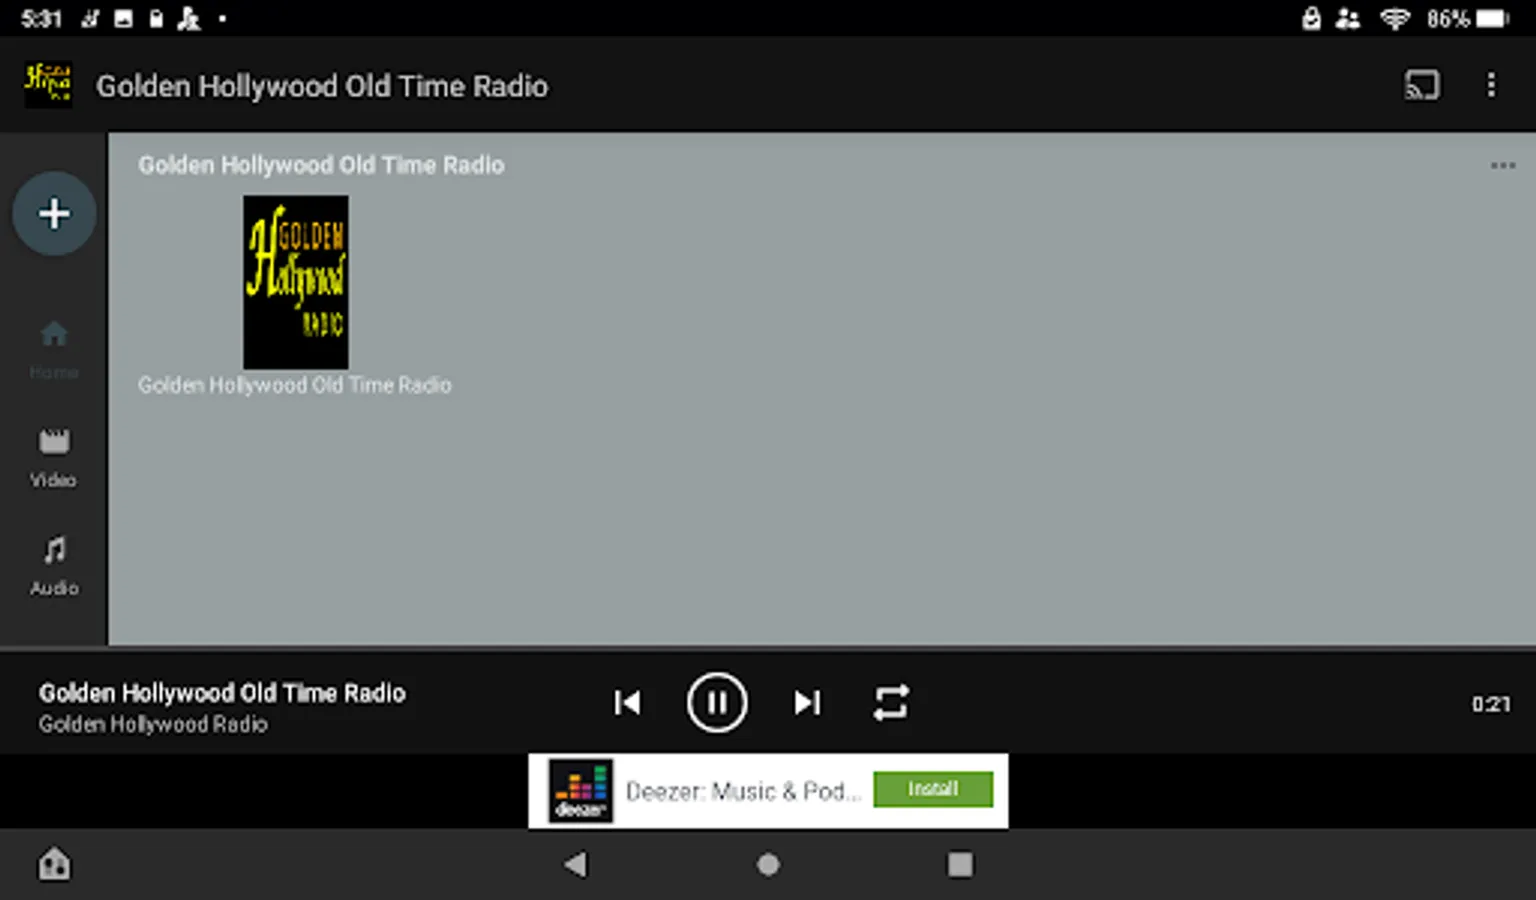The height and width of the screenshot is (900, 1536).
Task: Open the Home sidebar section
Action: point(54,350)
